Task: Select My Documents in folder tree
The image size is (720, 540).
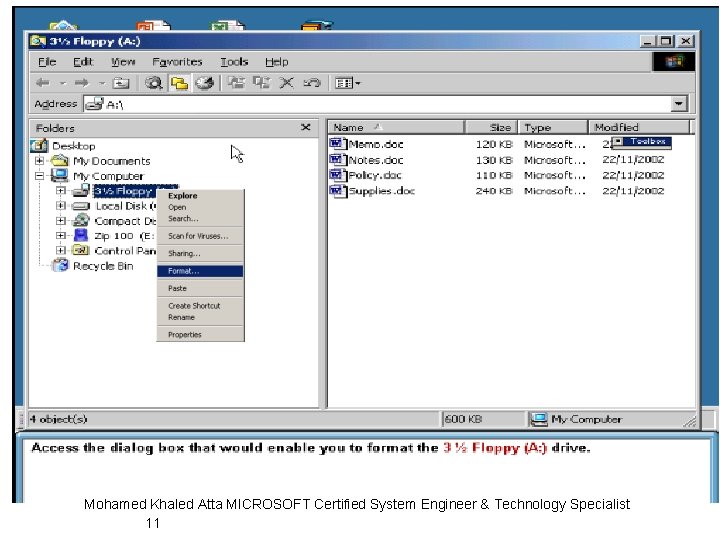Action: 112,161
